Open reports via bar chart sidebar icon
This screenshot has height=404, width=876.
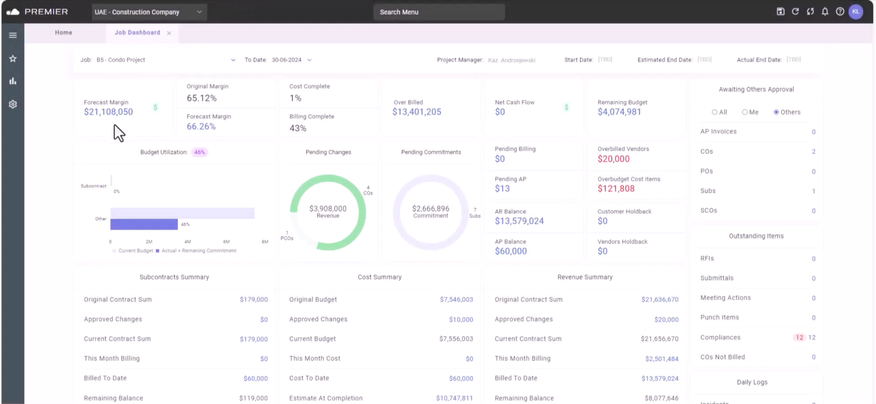(12, 81)
